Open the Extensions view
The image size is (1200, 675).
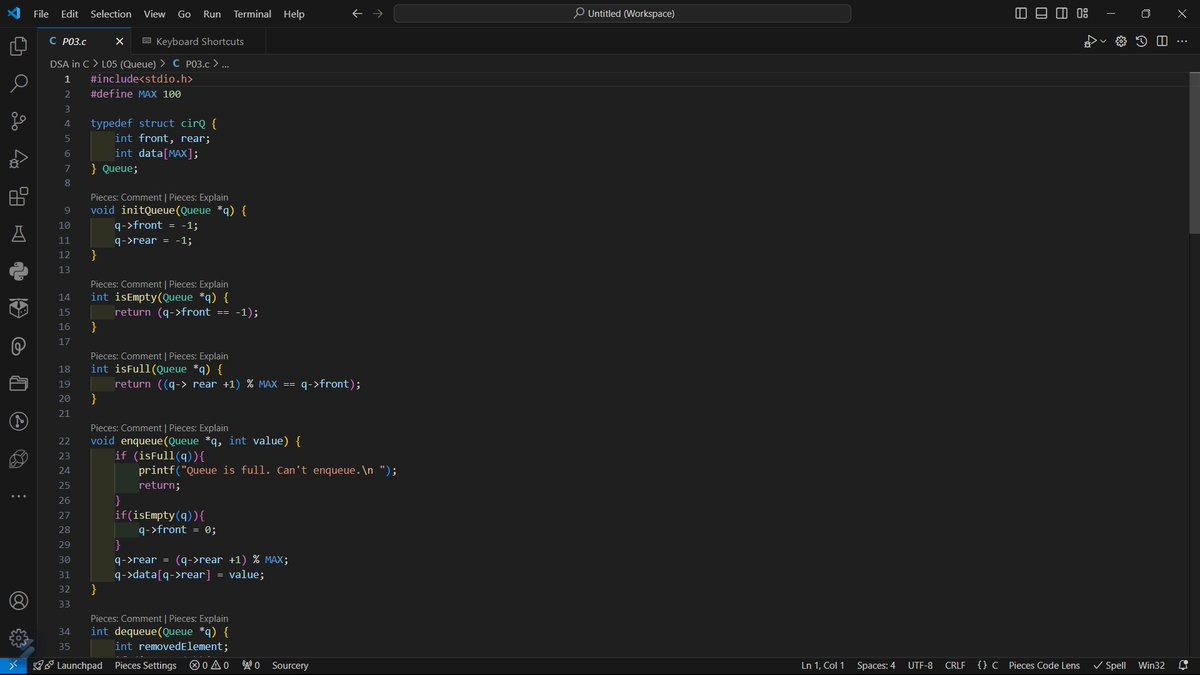tap(18, 197)
